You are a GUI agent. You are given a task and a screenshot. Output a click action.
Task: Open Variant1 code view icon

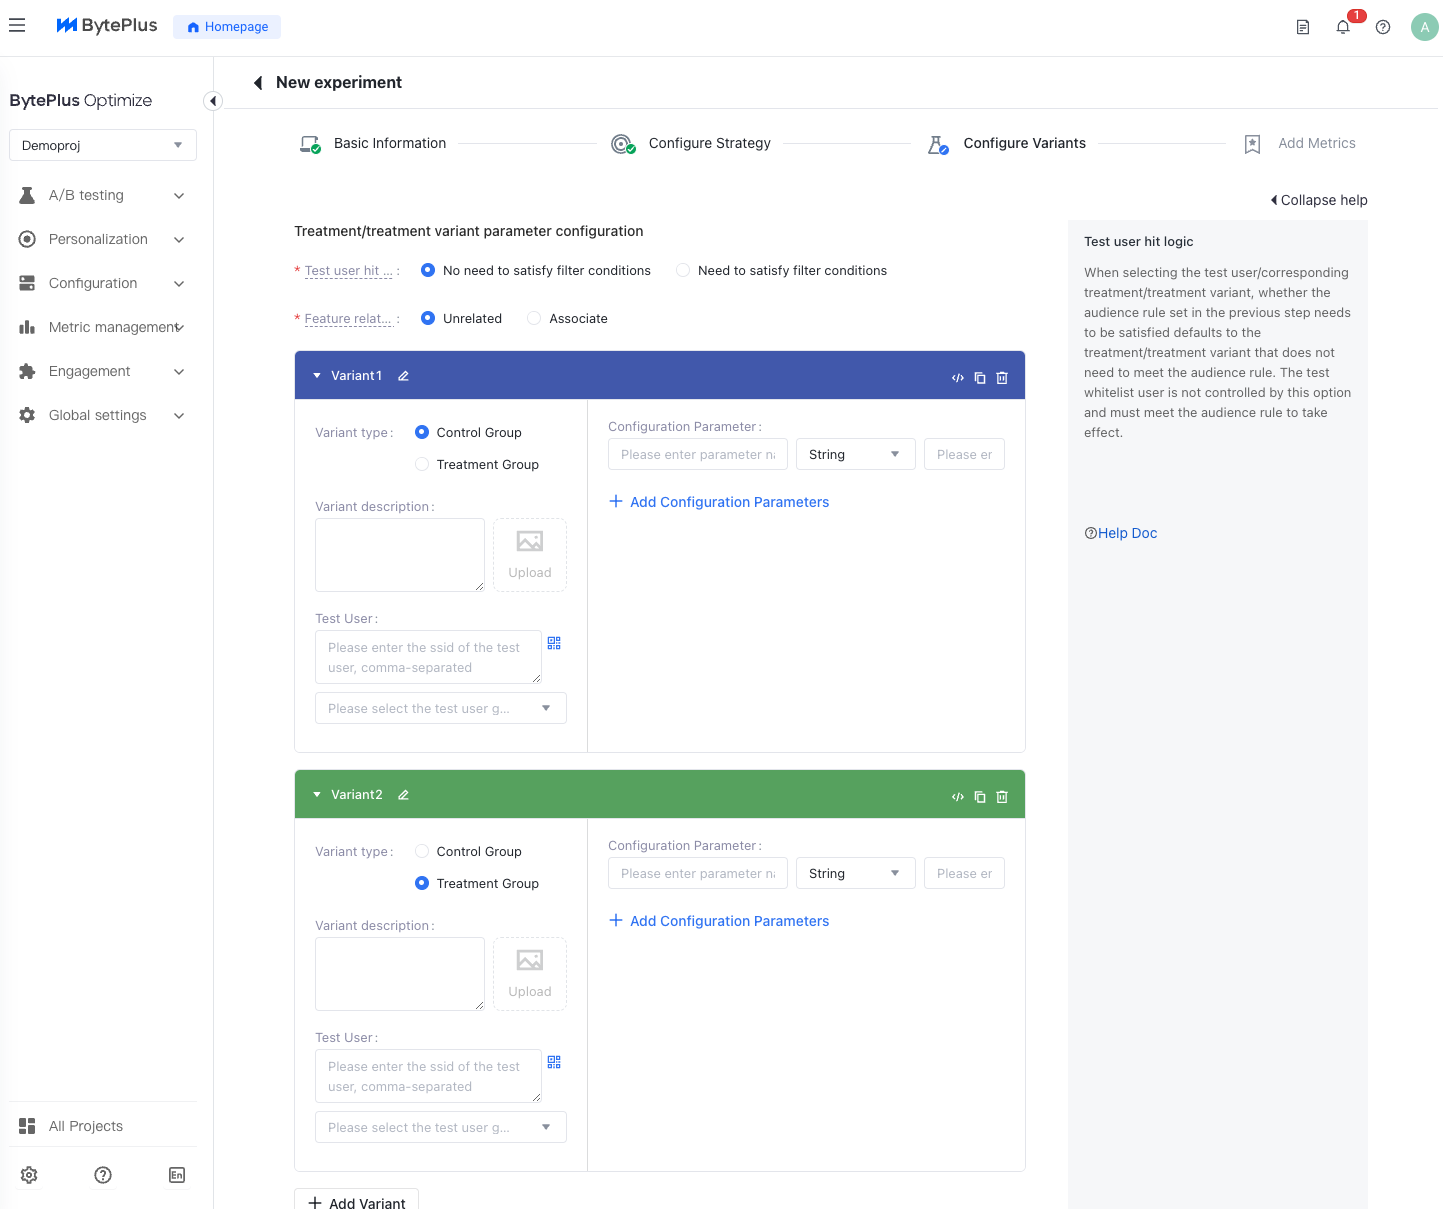[958, 378]
